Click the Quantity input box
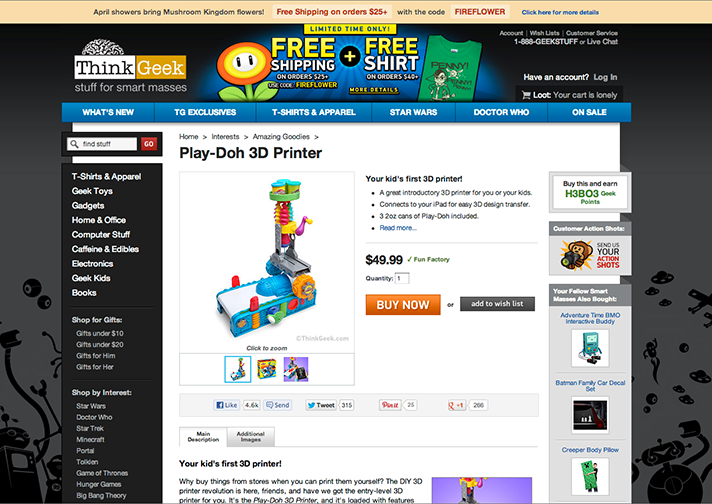 click(402, 278)
